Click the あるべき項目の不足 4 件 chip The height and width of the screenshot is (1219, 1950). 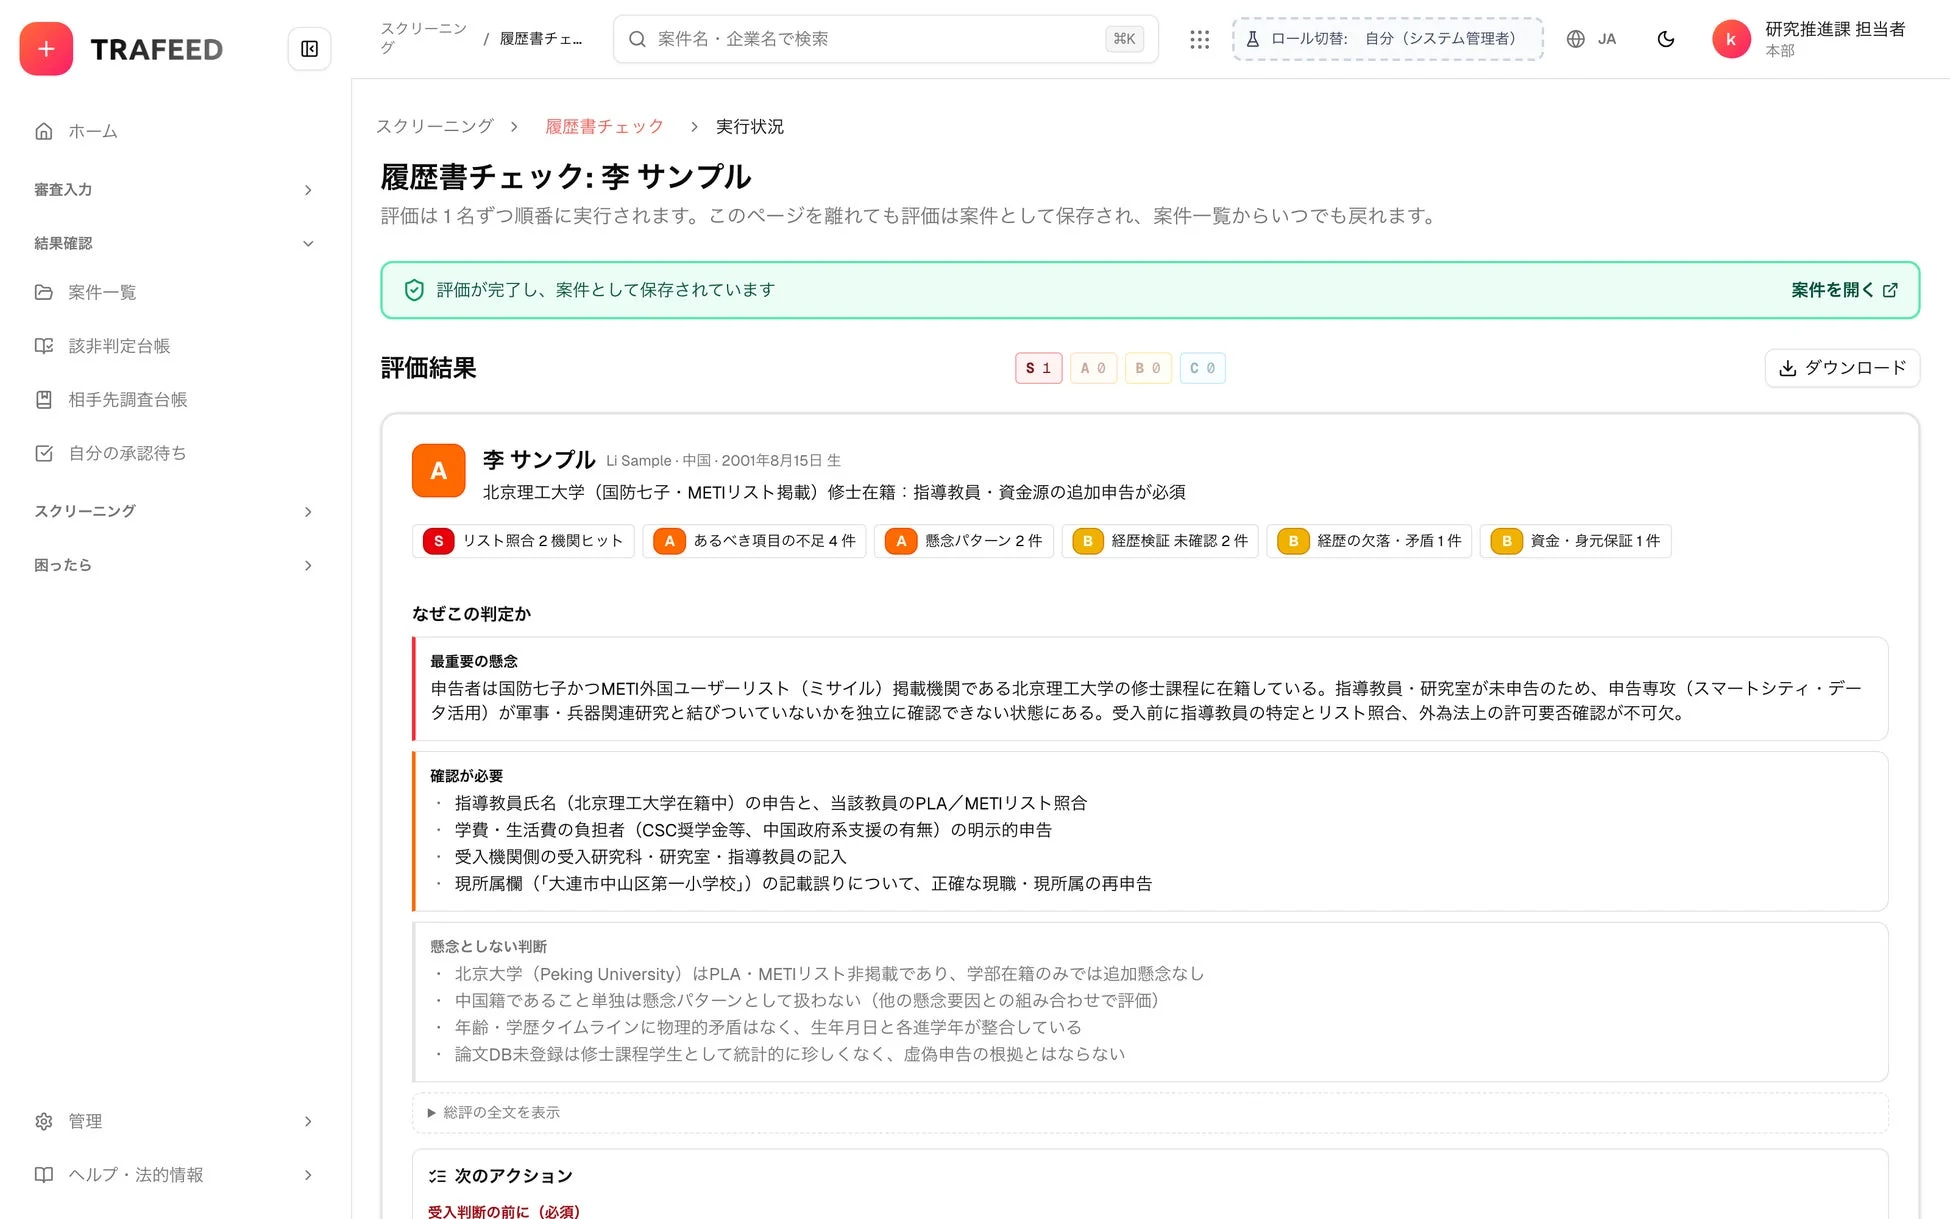pyautogui.click(x=754, y=541)
